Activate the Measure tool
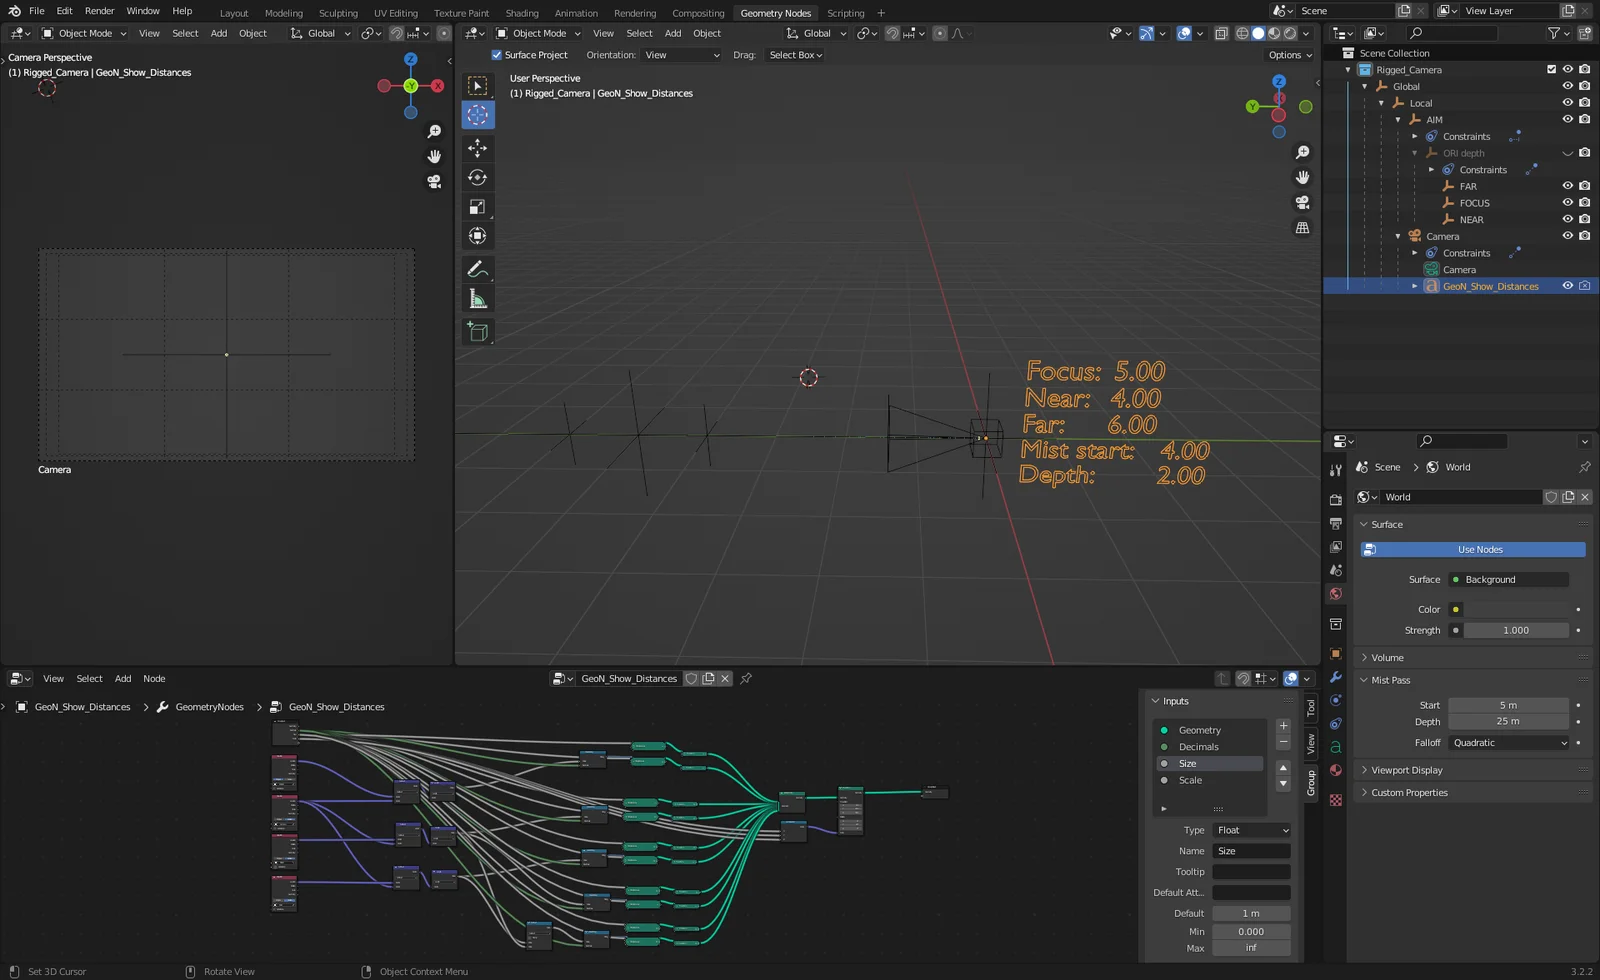Screen dimensions: 1600x980 [x=477, y=297]
